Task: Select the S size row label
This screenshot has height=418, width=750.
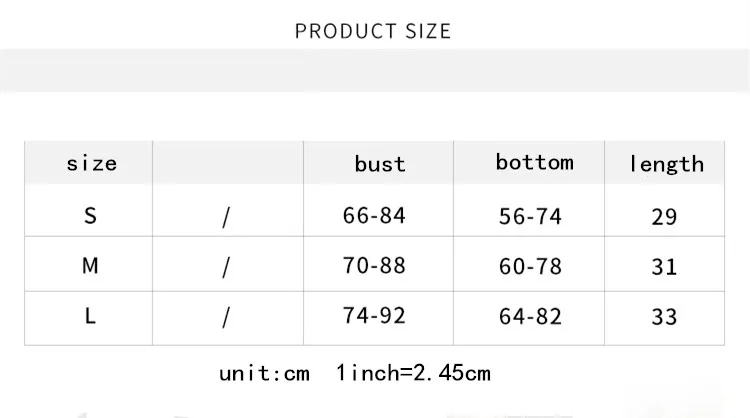Action: (90, 216)
